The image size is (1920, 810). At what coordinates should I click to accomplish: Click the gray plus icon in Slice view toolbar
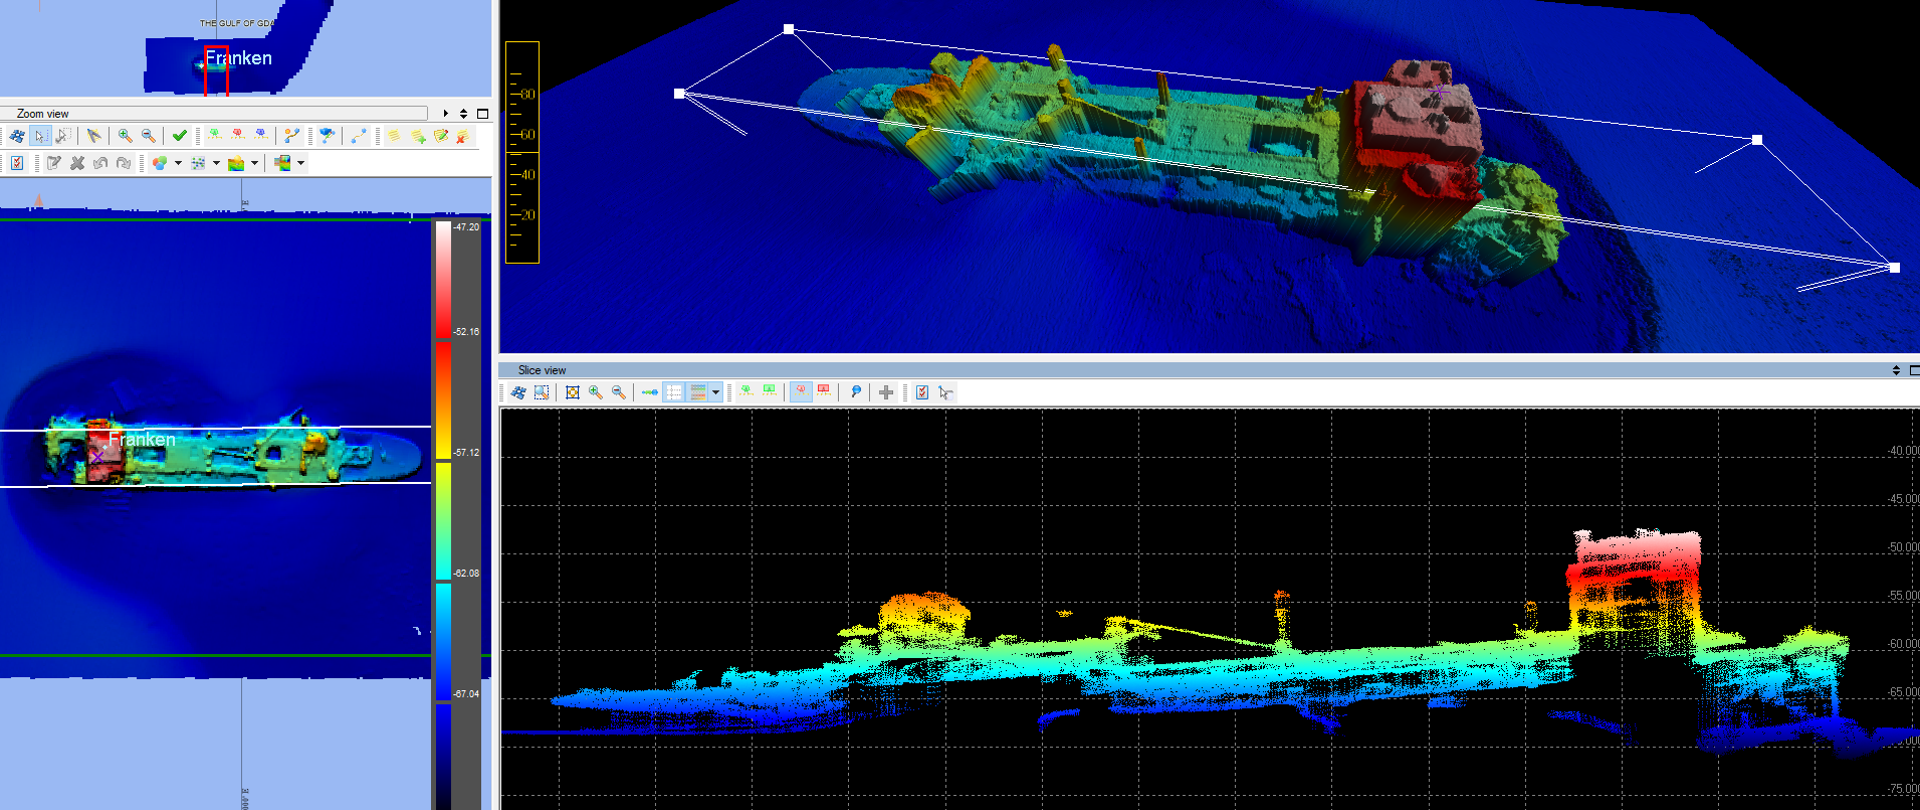[886, 393]
